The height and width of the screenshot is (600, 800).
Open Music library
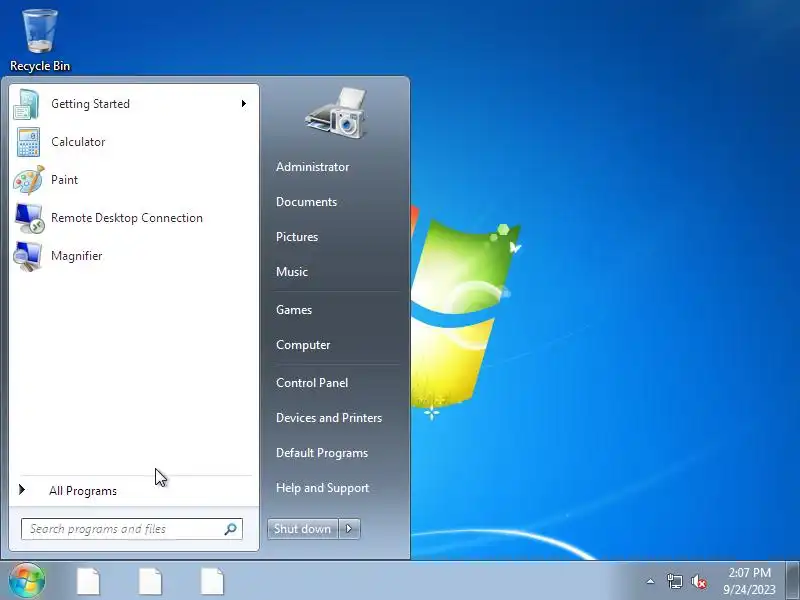291,272
